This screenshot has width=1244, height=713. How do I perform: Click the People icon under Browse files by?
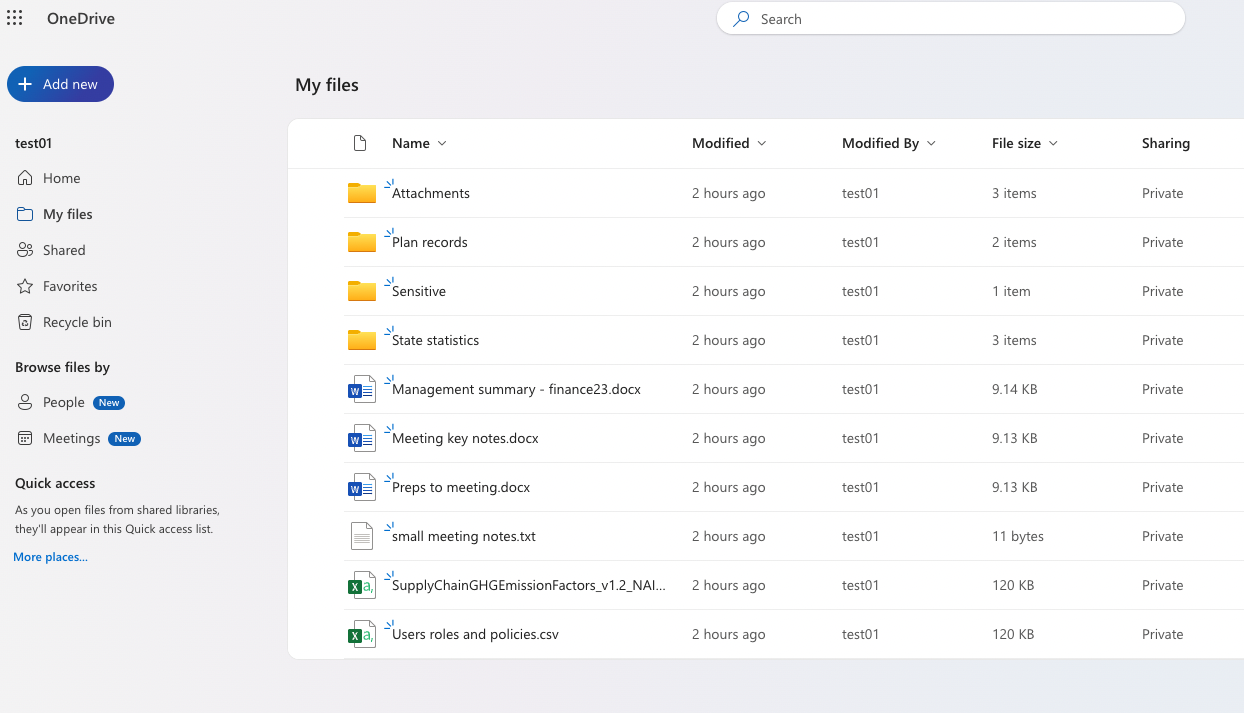23,402
